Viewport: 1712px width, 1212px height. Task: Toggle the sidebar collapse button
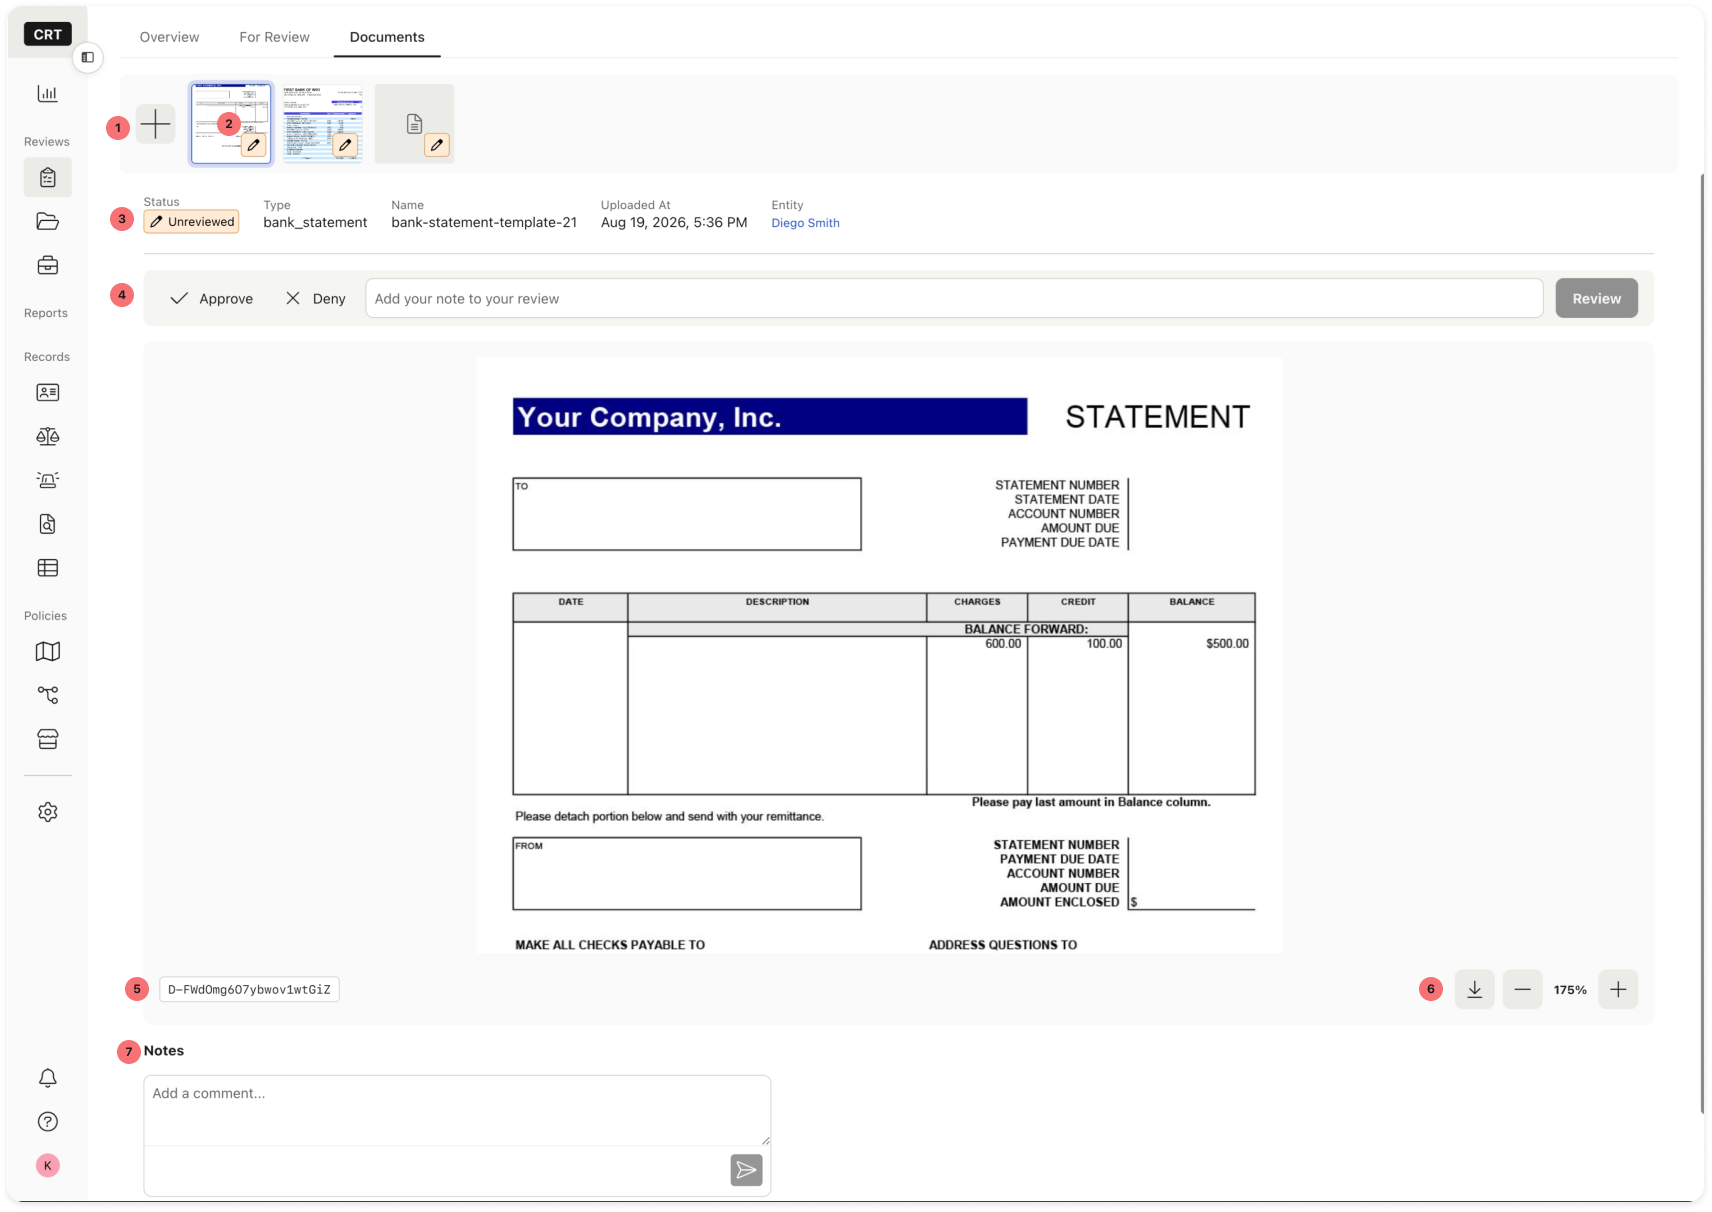click(x=88, y=57)
